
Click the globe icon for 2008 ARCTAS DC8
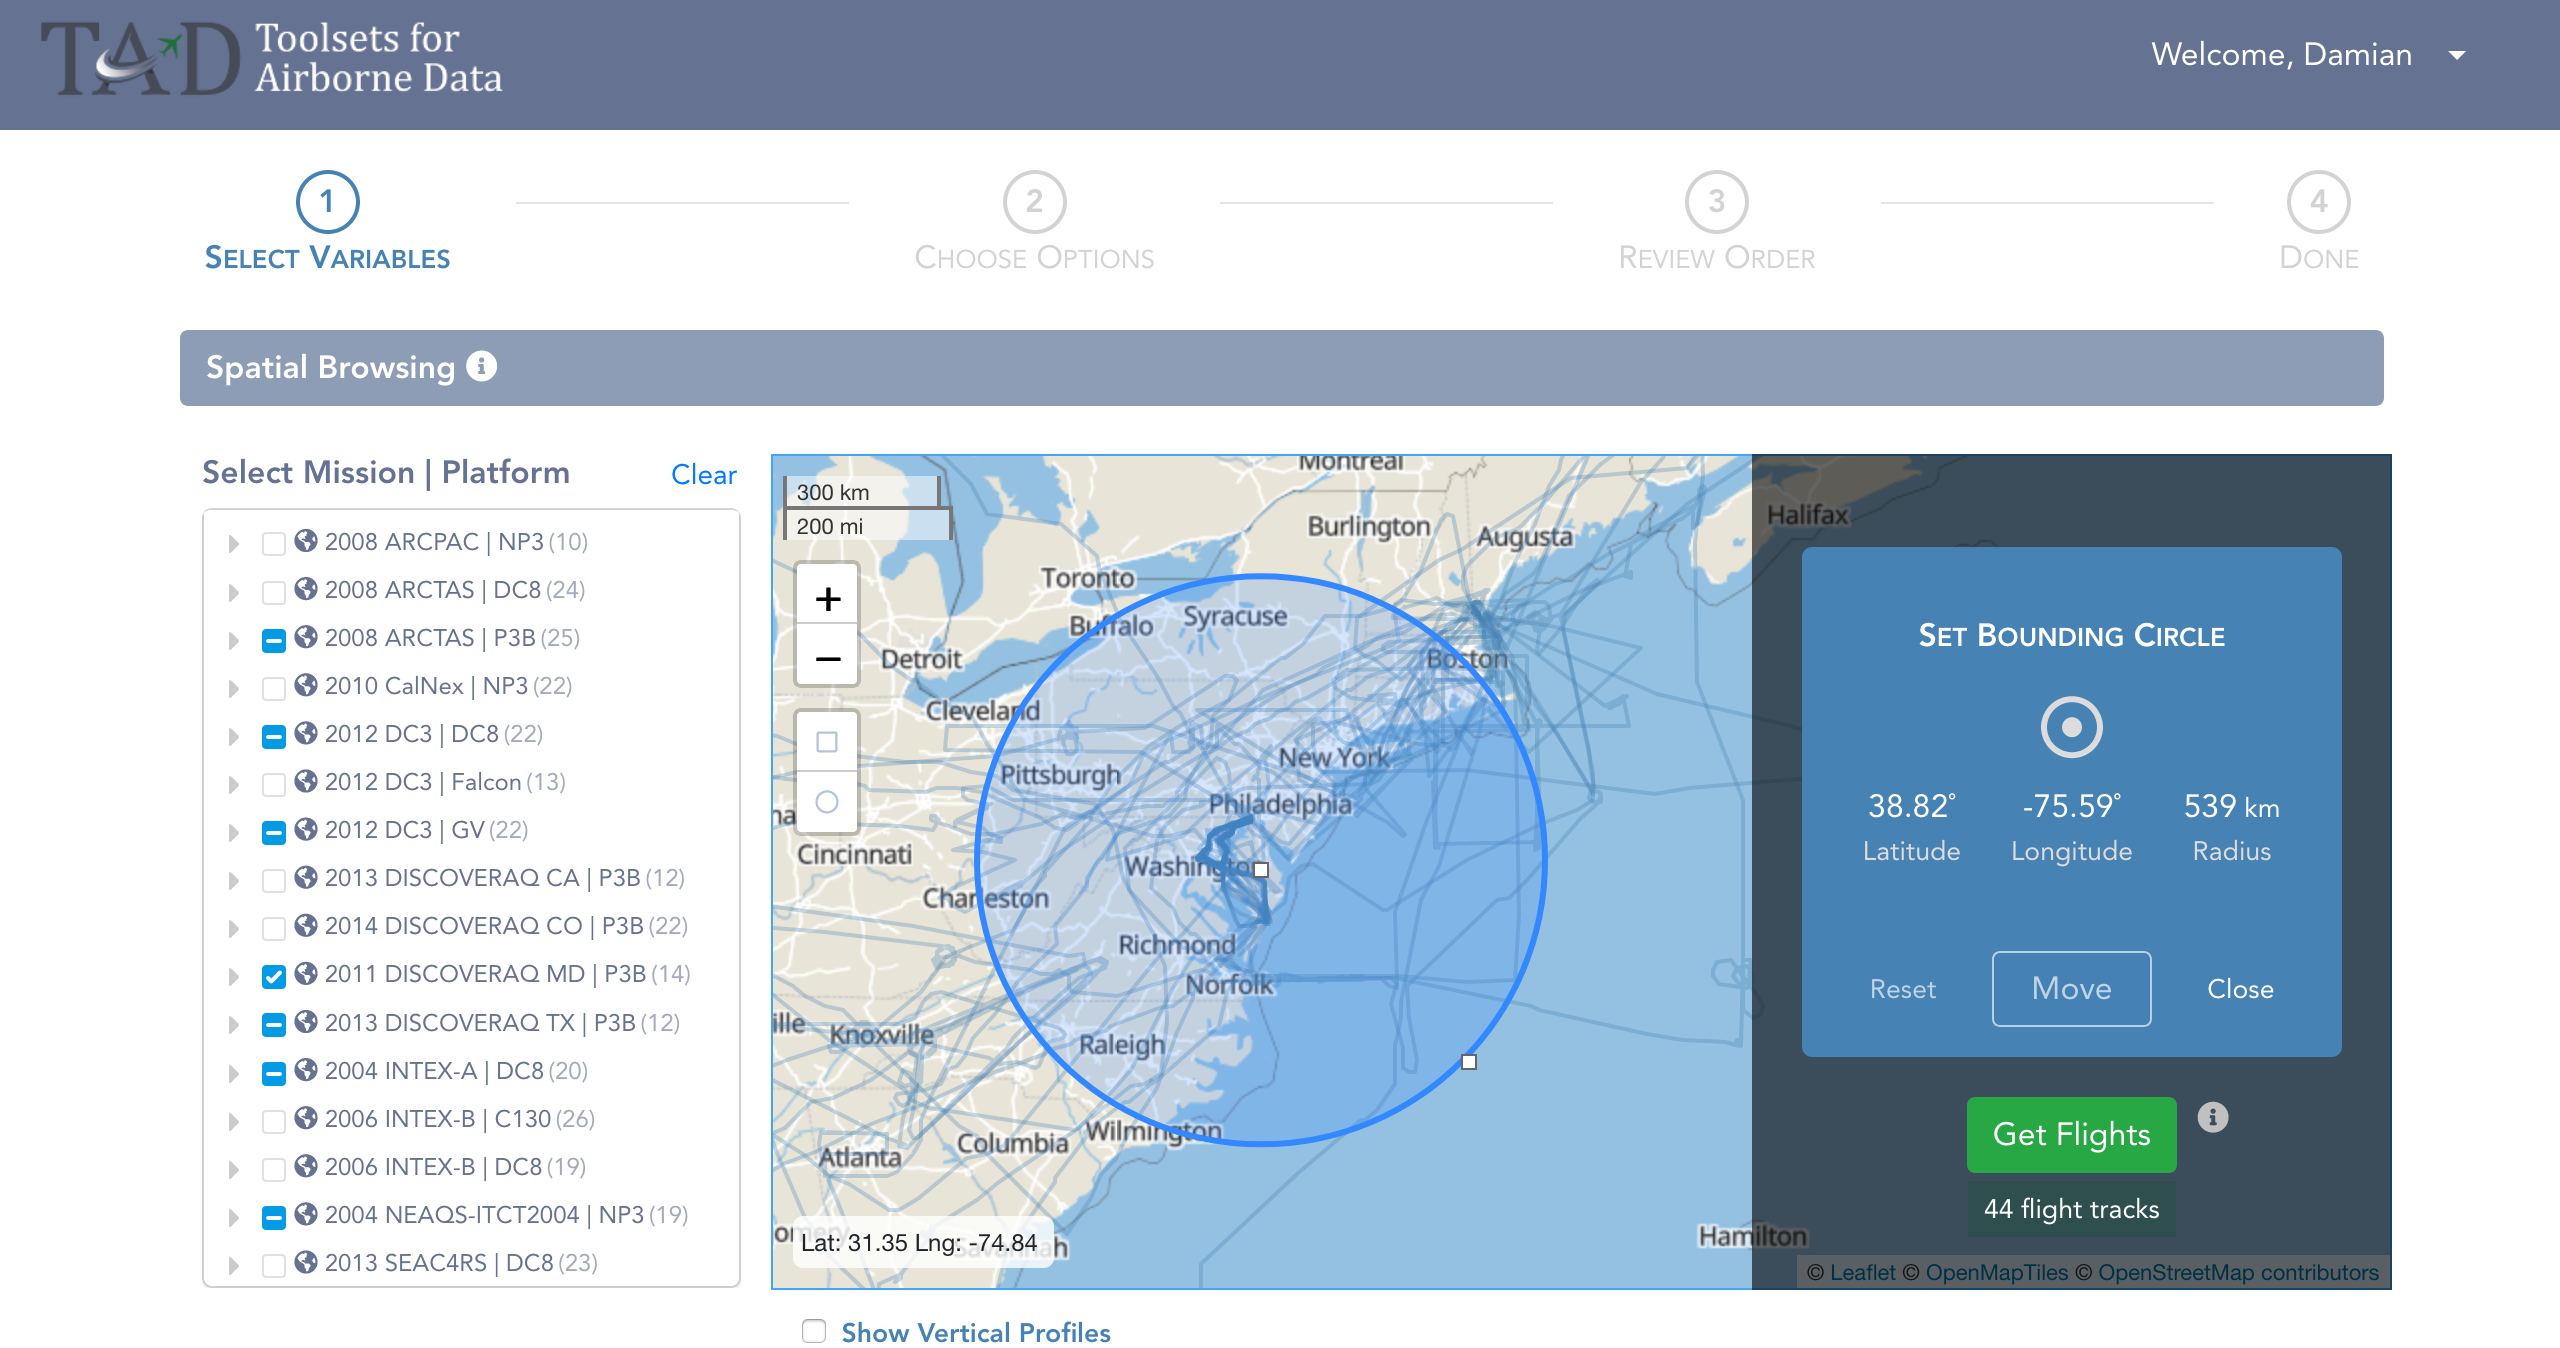click(x=307, y=589)
